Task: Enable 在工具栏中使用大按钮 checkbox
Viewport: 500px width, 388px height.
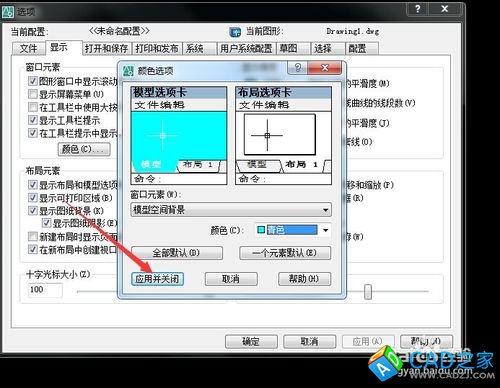Action: click(32, 107)
